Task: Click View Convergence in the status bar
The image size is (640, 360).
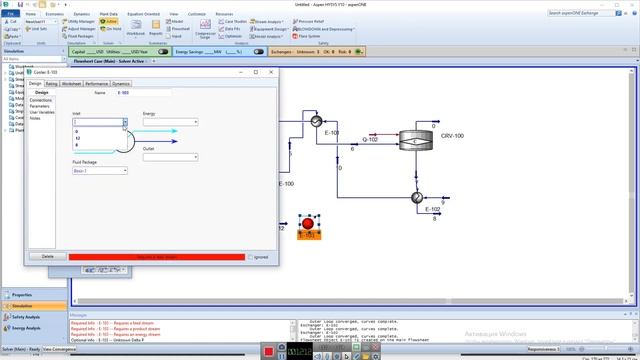Action: pos(59,349)
